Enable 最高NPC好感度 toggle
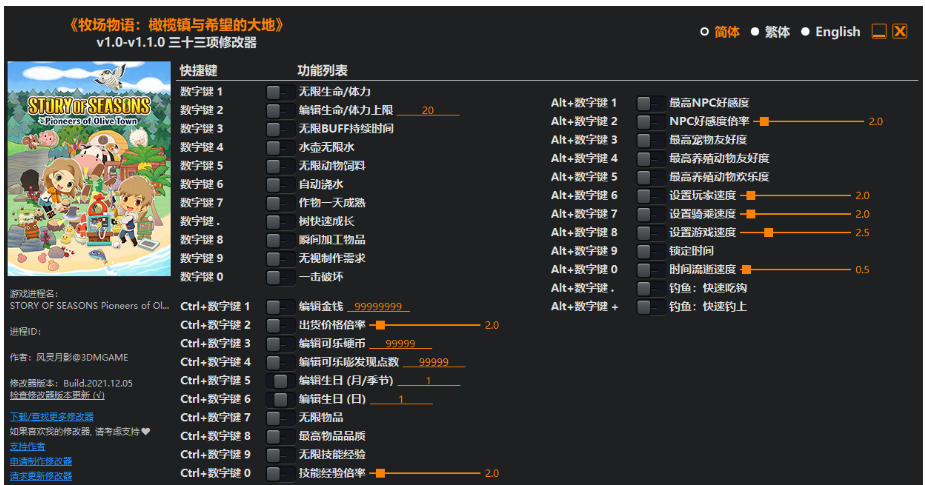The image size is (925, 485). tap(650, 103)
